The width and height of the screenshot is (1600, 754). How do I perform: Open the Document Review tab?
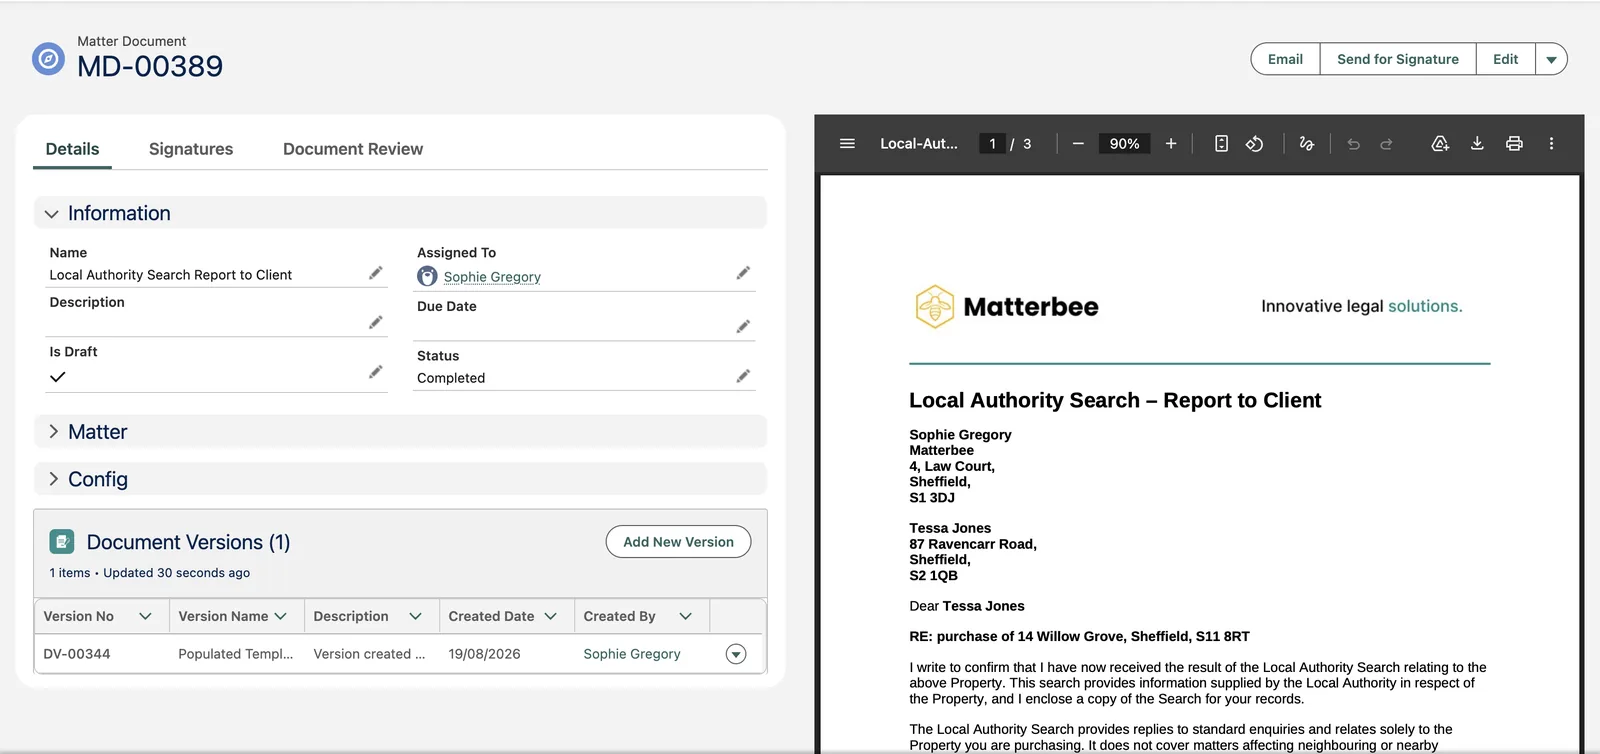coord(353,149)
